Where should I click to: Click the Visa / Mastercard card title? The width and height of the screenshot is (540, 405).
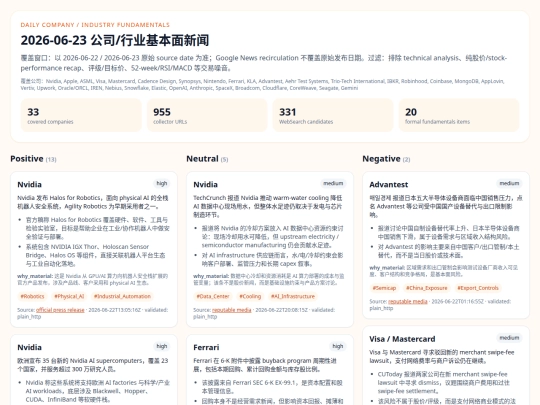pos(402,339)
